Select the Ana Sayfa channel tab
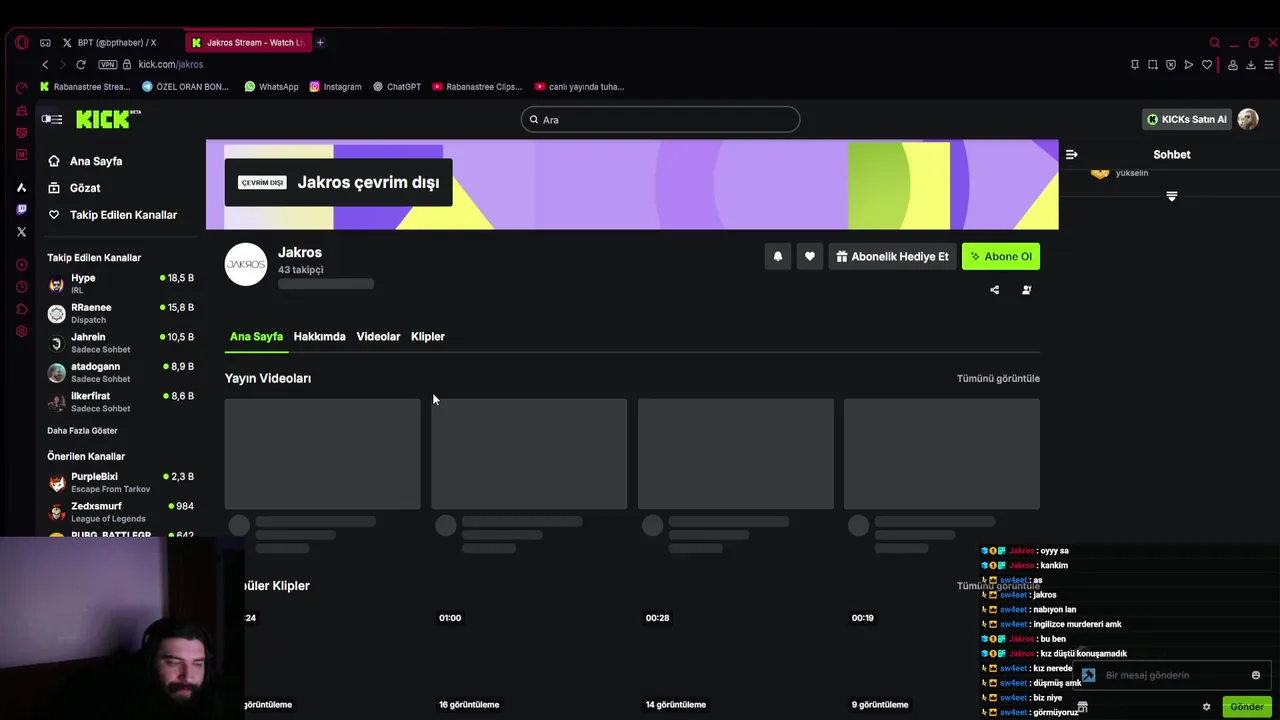Image resolution: width=1280 pixels, height=720 pixels. [x=256, y=337]
